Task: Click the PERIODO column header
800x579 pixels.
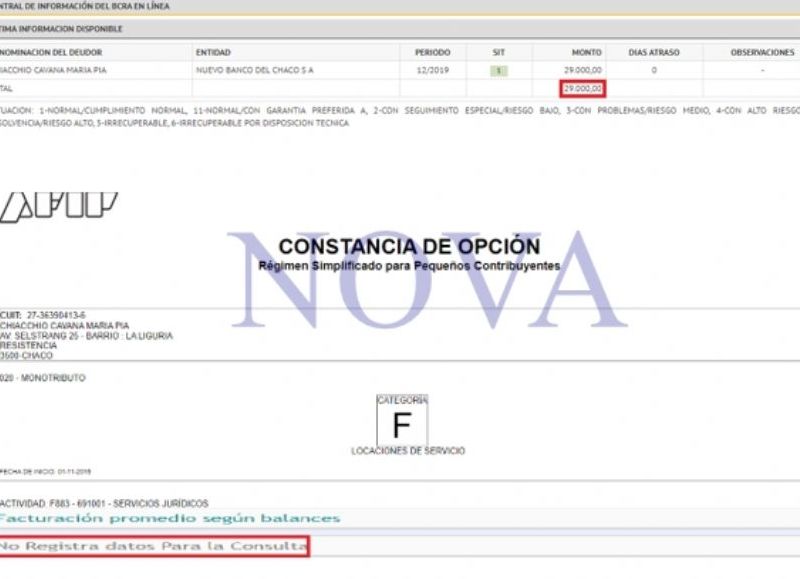Action: 433,52
